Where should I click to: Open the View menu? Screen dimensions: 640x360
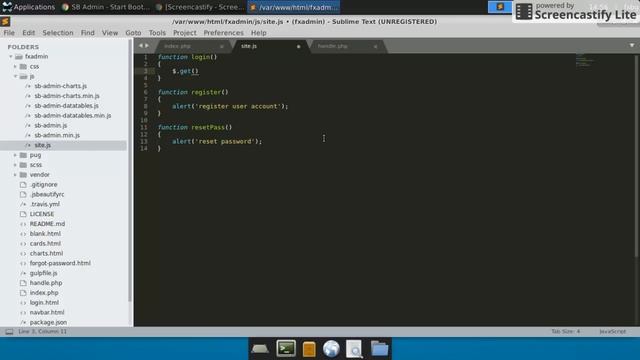pos(110,33)
